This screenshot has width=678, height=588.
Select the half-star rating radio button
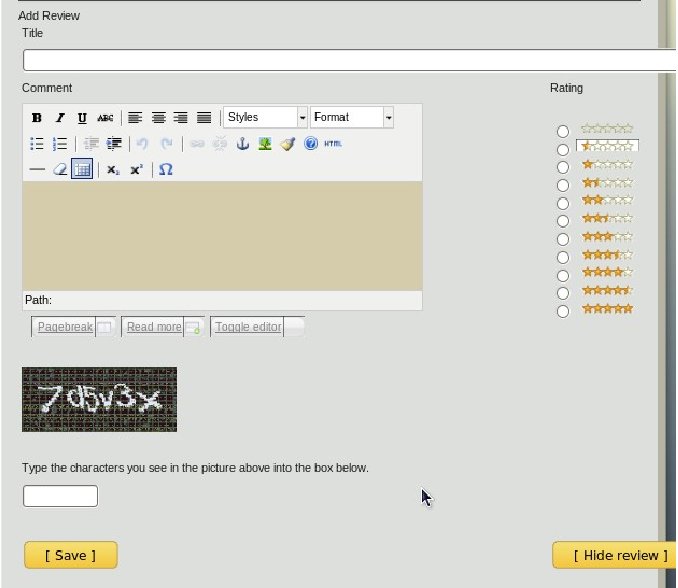tap(563, 150)
